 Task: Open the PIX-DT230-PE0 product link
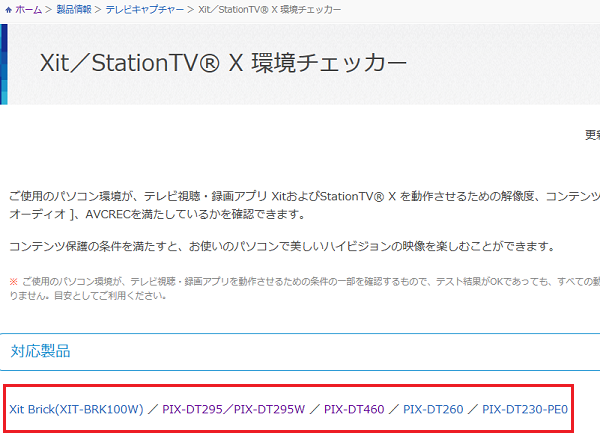pos(525,409)
